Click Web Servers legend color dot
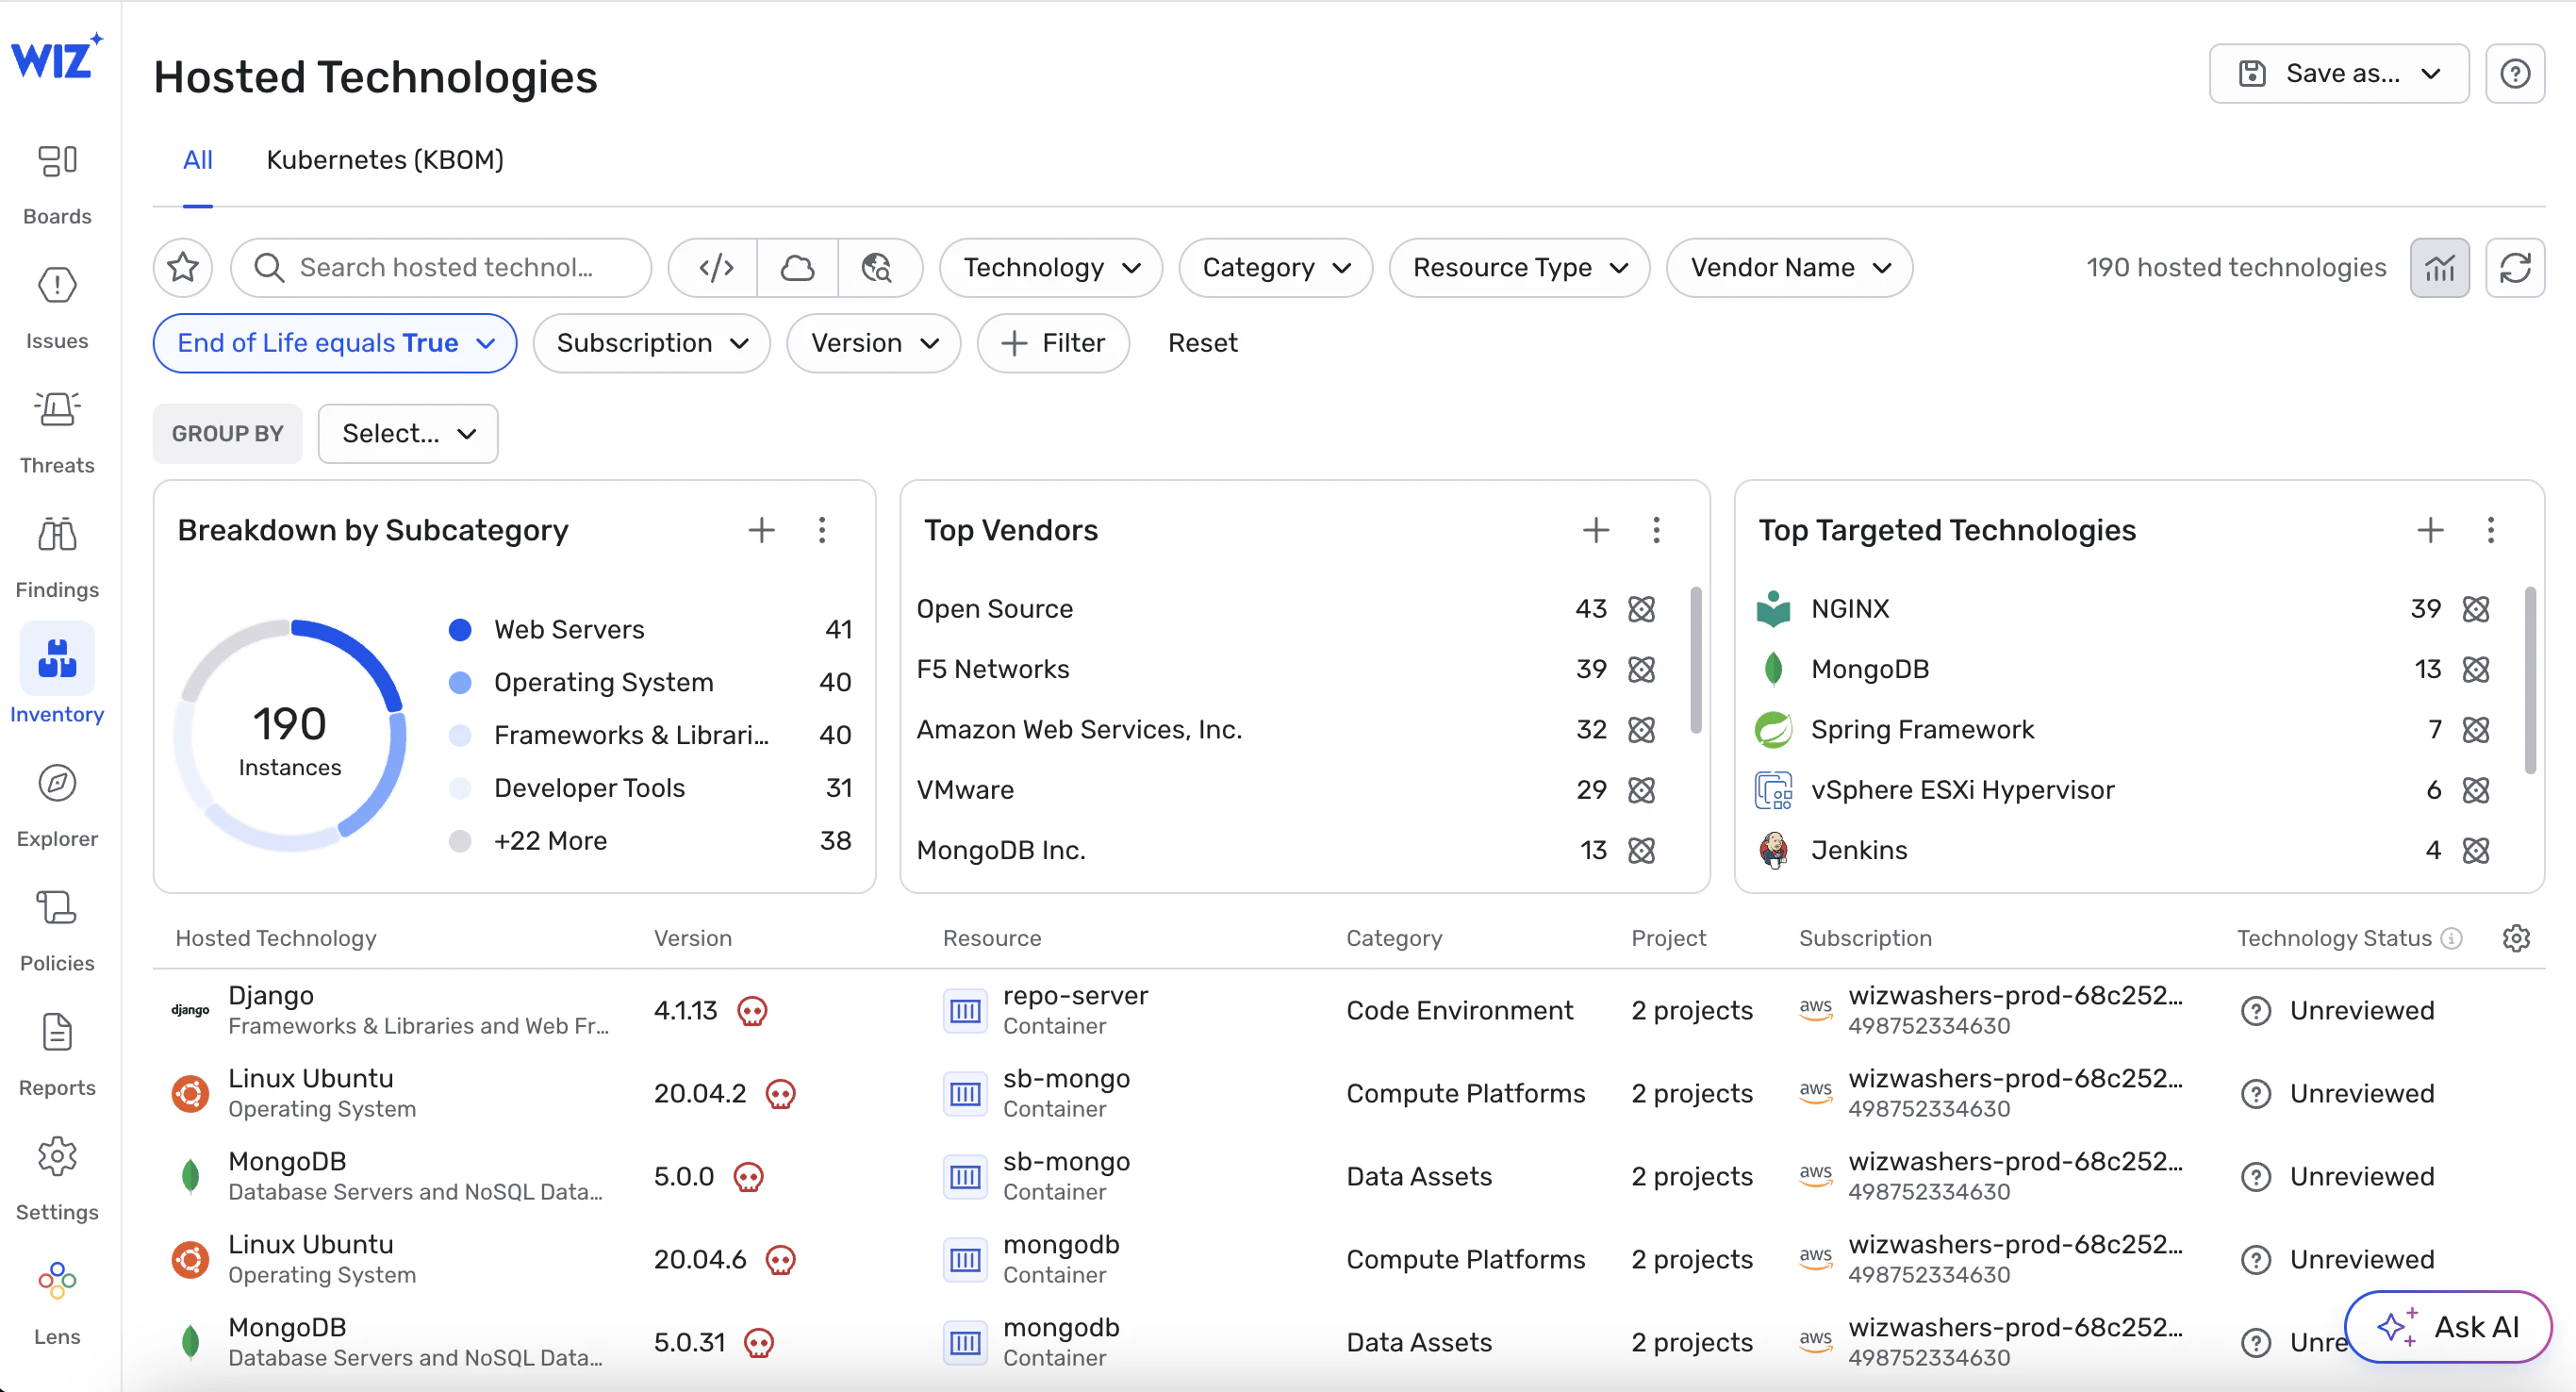The height and width of the screenshot is (1392, 2576). click(460, 630)
